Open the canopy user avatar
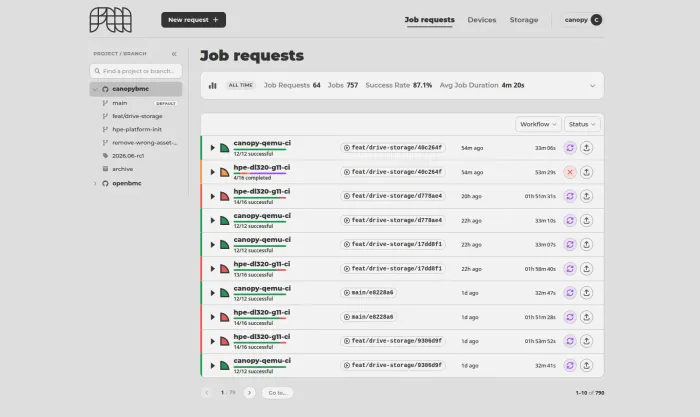700x417 pixels. (596, 20)
